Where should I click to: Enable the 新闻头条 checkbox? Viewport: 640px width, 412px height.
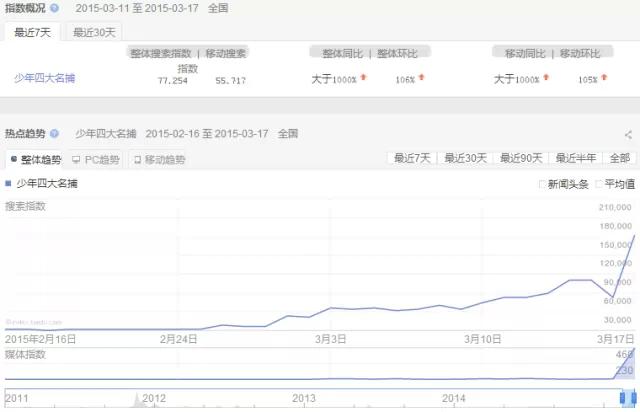(543, 184)
